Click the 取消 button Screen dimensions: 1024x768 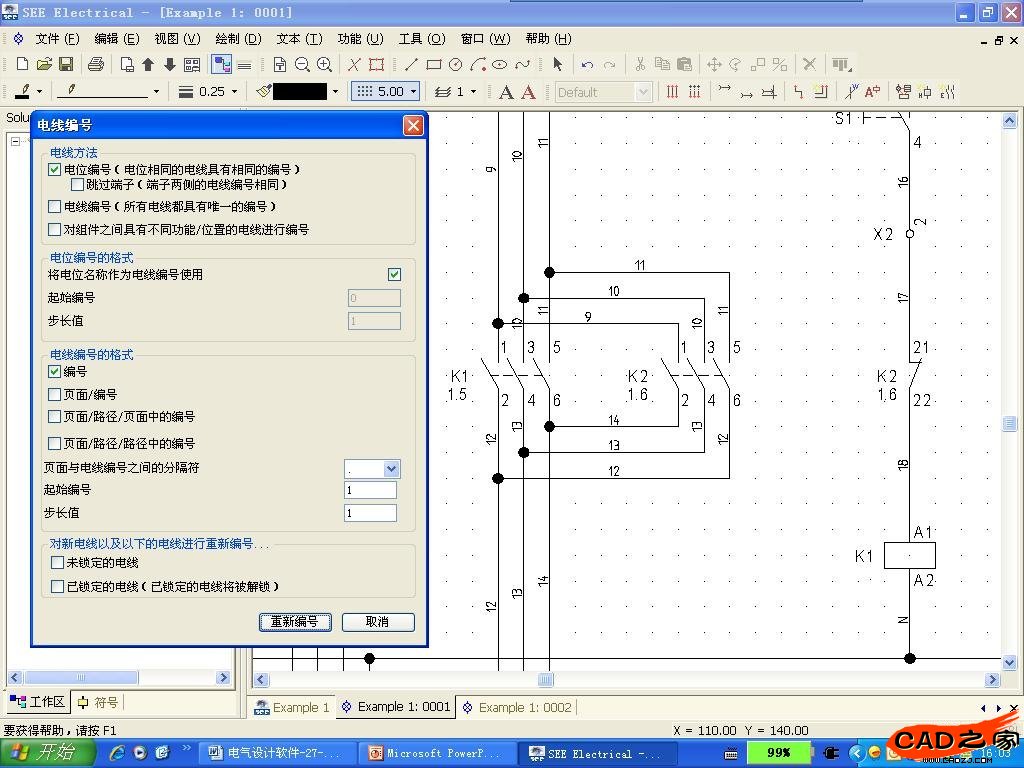(x=377, y=621)
